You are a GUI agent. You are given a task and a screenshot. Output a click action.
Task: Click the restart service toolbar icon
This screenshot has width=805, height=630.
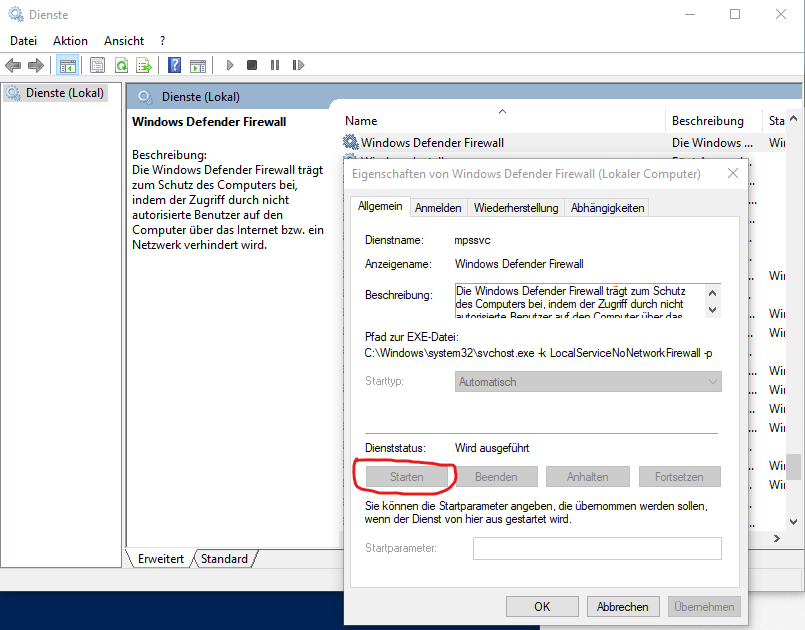(298, 65)
